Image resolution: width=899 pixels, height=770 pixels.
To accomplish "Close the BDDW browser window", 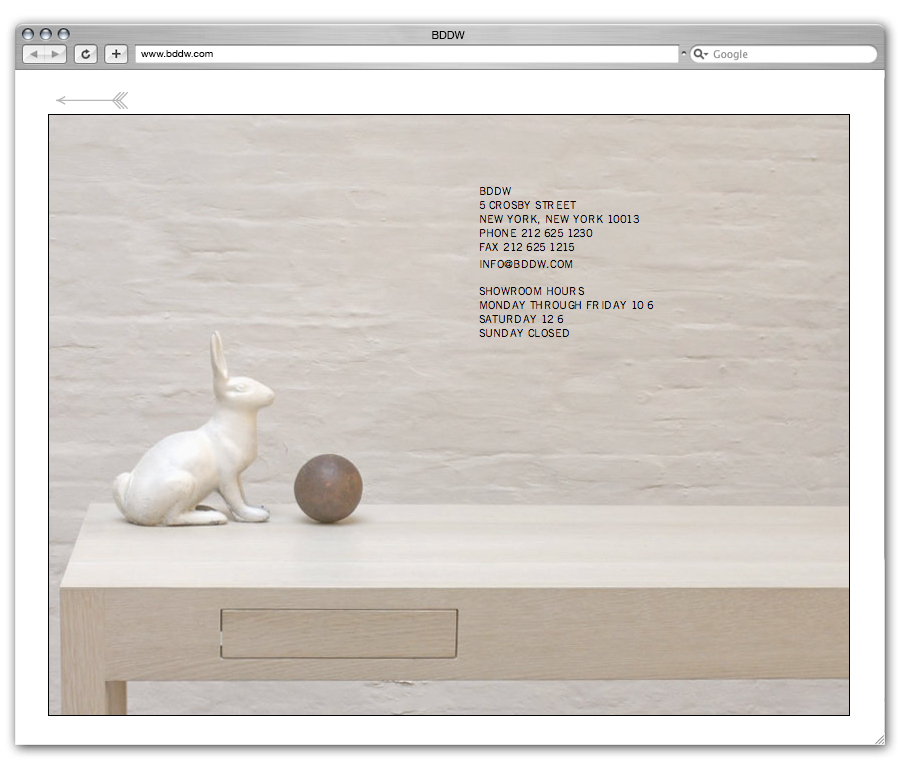I will tap(28, 34).
